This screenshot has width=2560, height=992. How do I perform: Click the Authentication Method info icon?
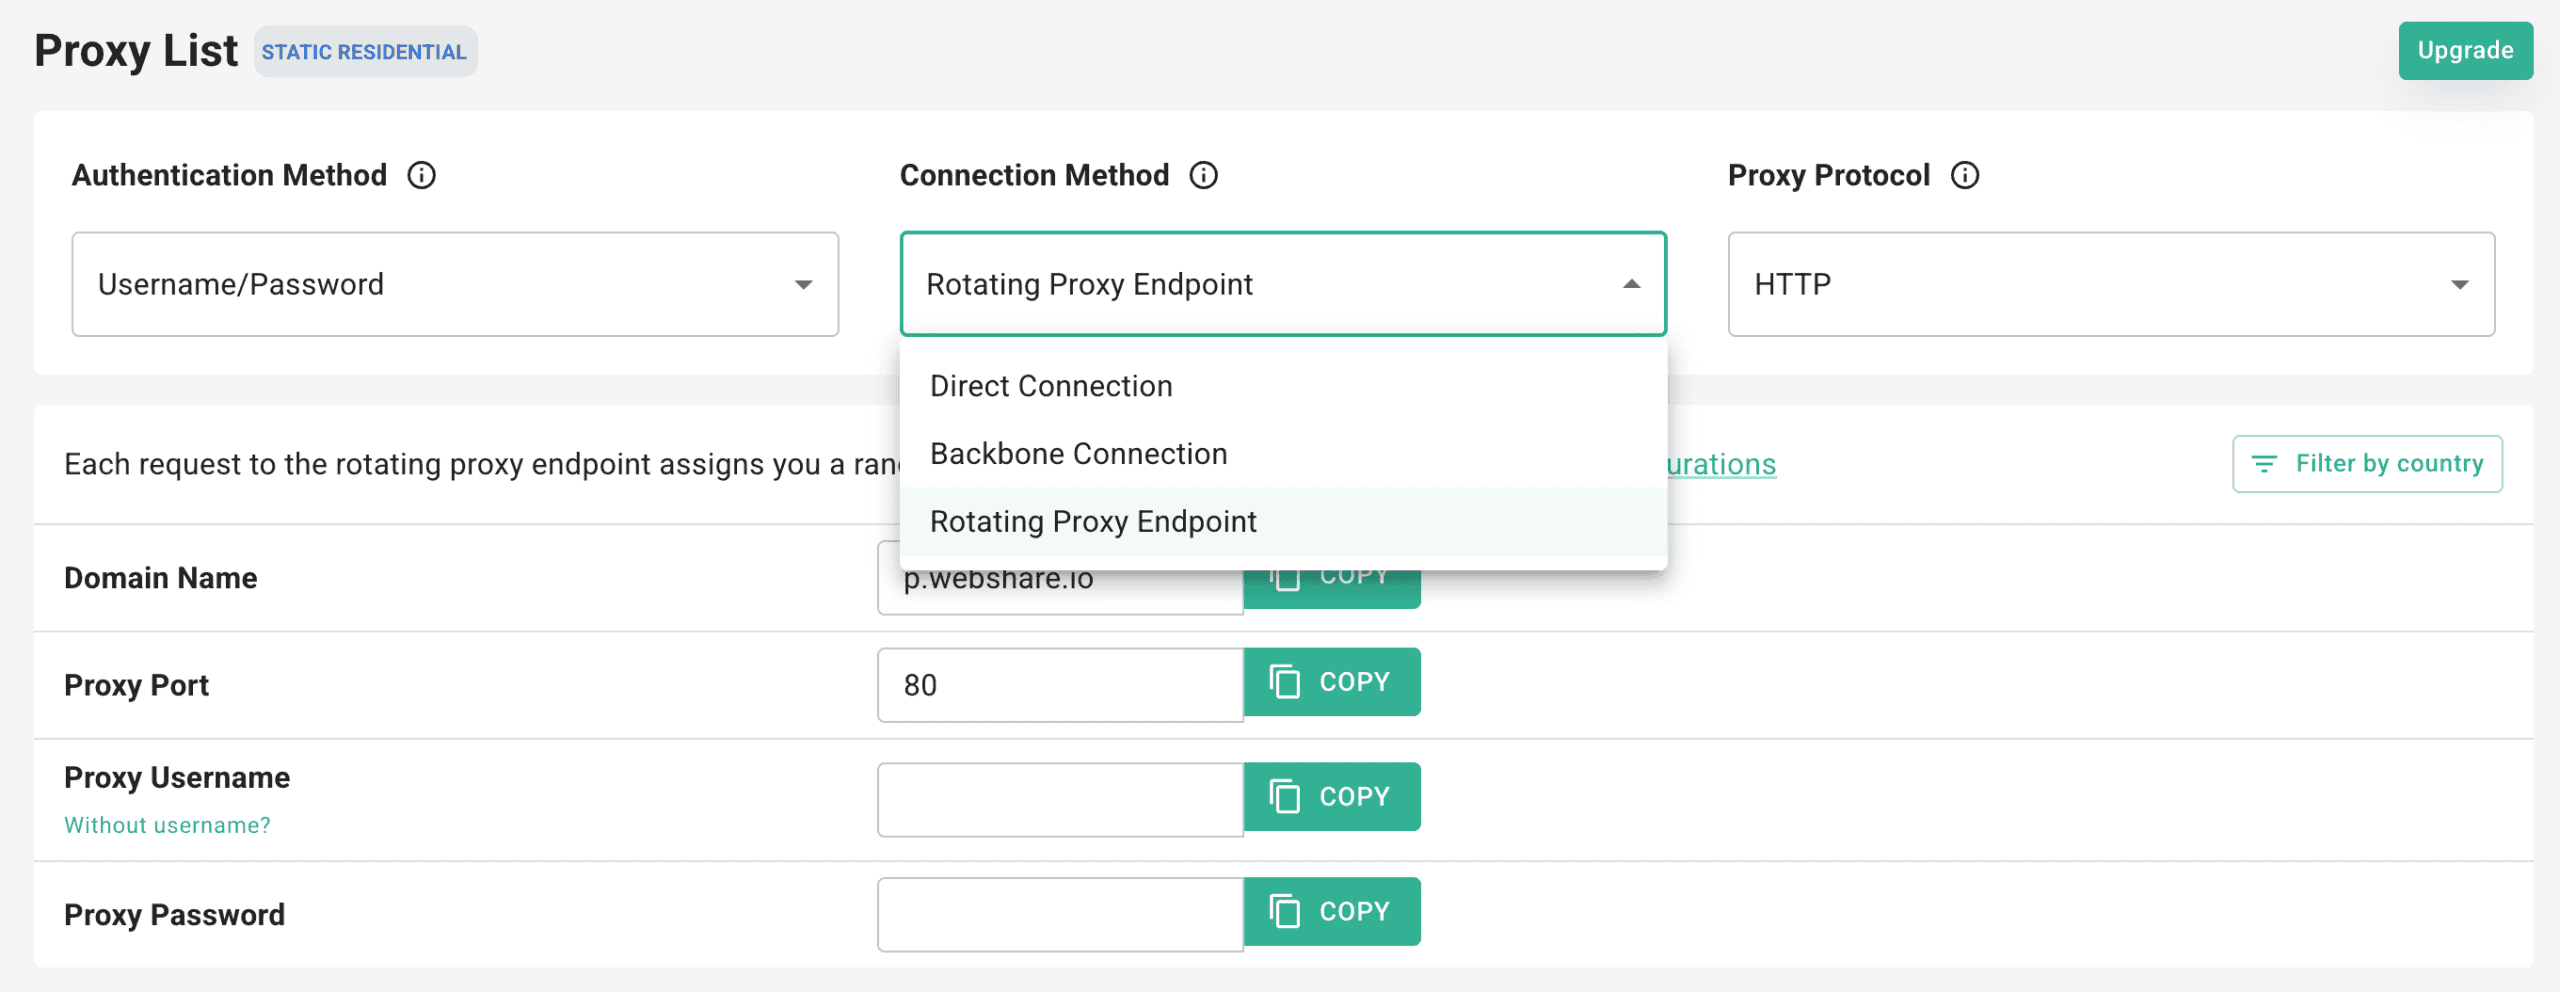pyautogui.click(x=421, y=175)
